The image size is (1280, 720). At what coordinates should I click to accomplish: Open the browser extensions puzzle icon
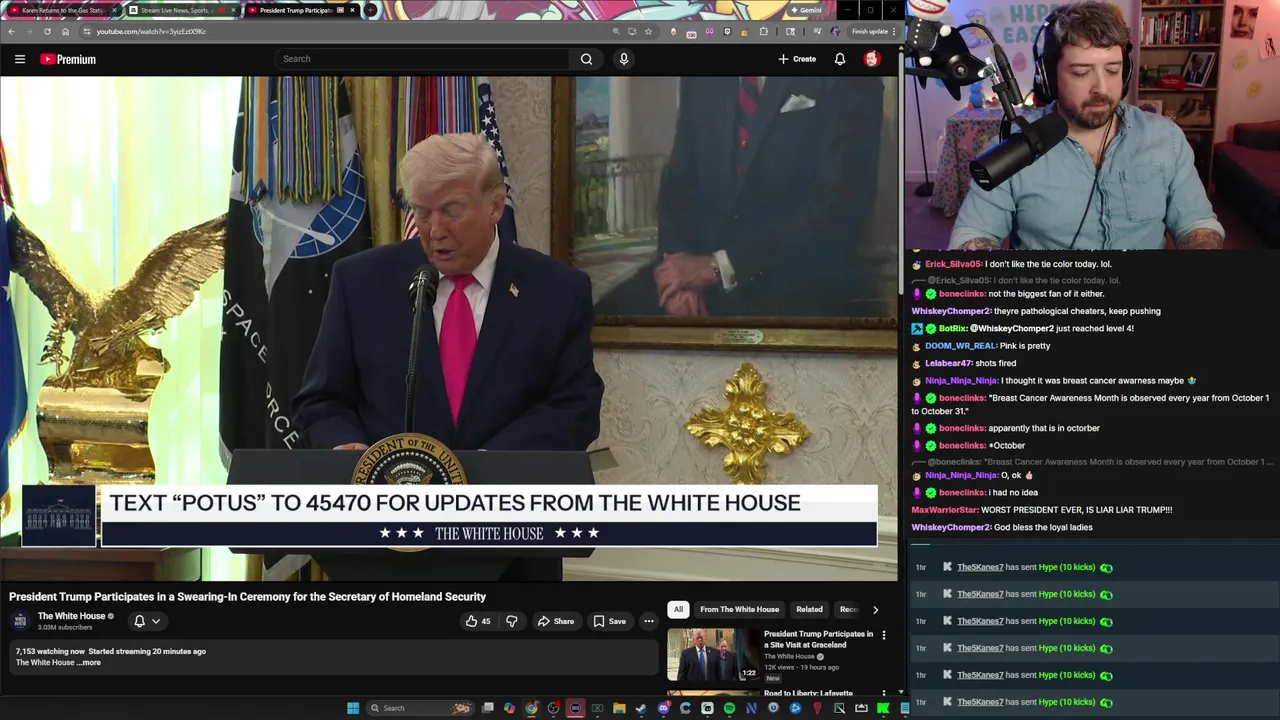[764, 31]
